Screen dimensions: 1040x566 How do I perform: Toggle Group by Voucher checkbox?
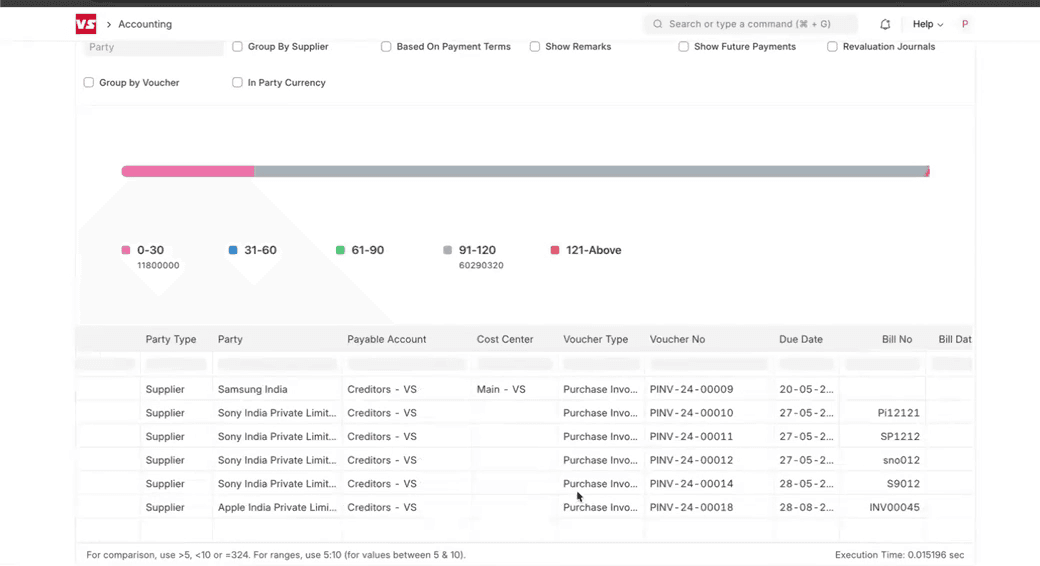89,82
